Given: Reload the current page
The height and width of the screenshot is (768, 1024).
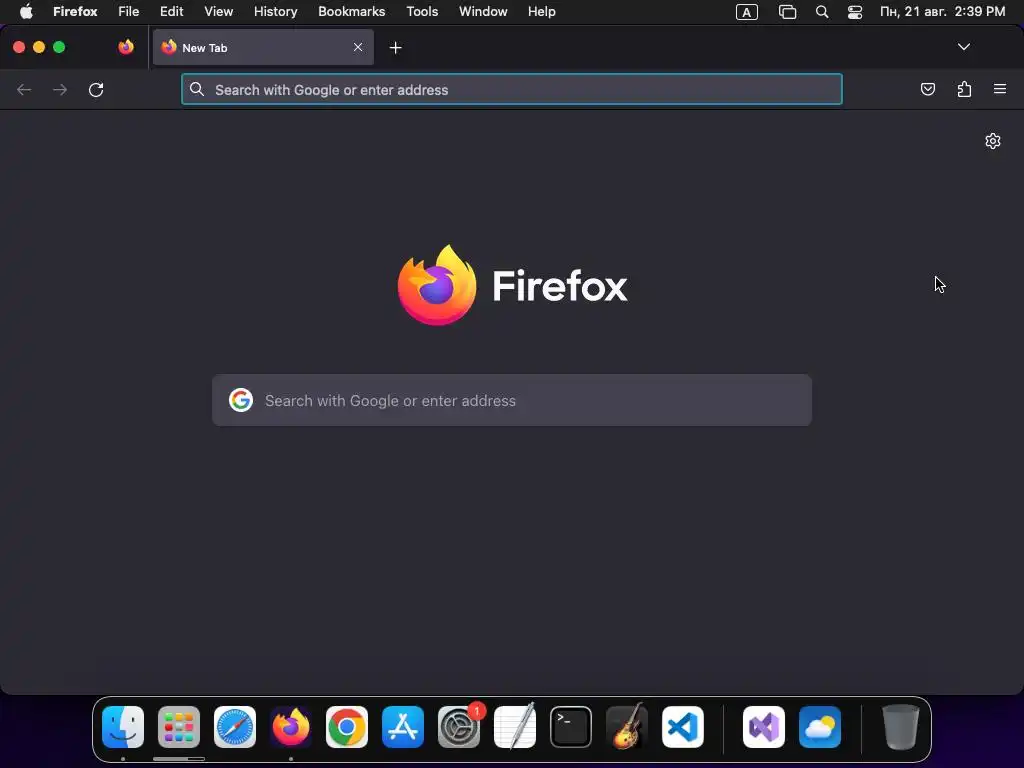Looking at the screenshot, I should (x=96, y=89).
